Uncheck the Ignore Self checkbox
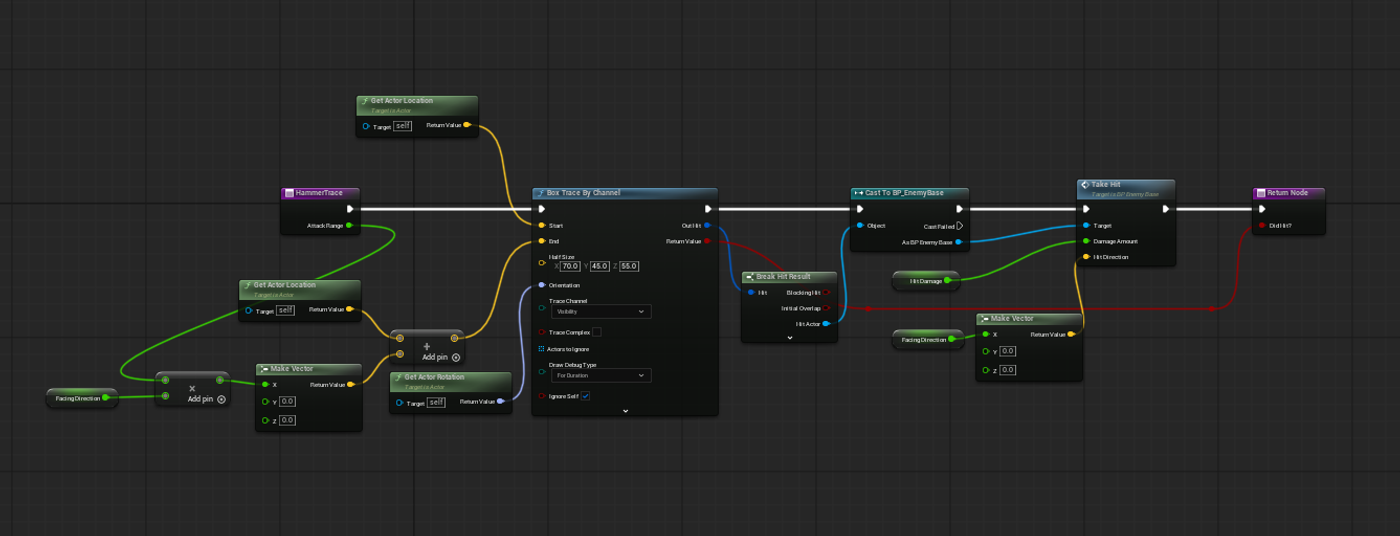Screen dimensions: 1400x536 586,396
